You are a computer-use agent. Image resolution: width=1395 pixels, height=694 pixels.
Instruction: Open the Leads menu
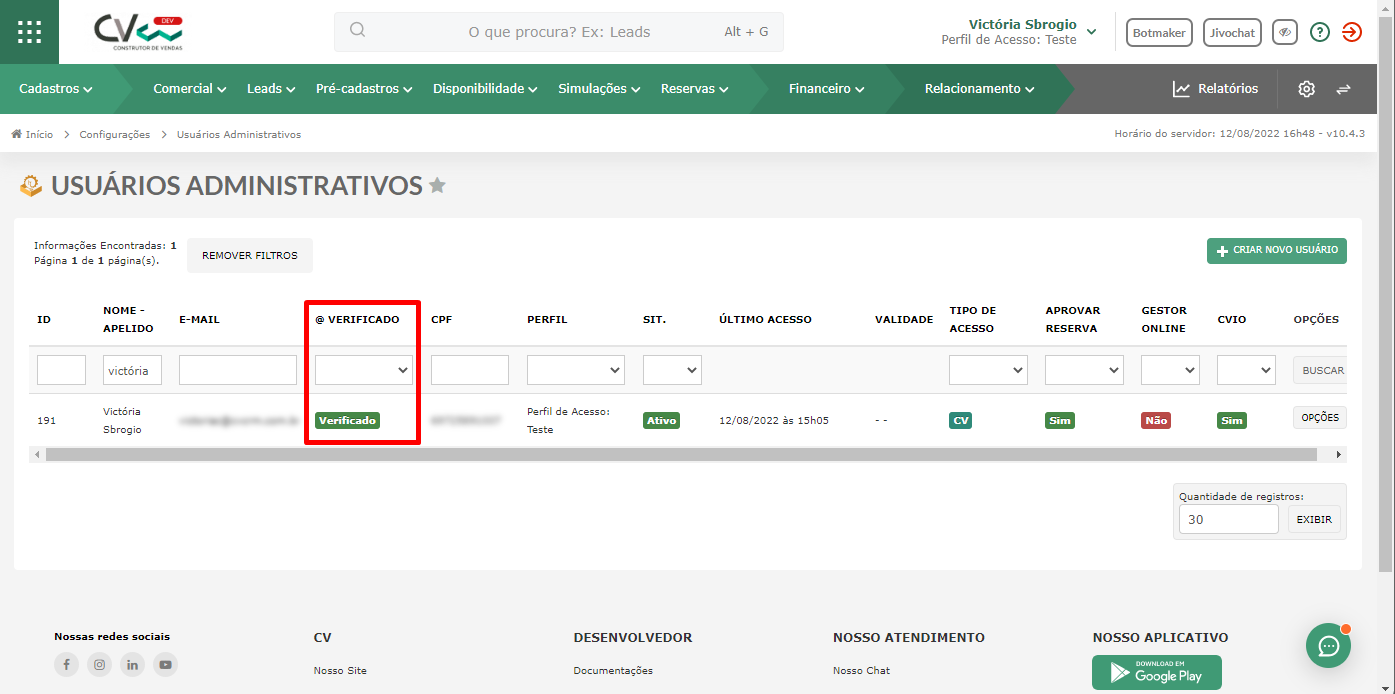tap(271, 89)
